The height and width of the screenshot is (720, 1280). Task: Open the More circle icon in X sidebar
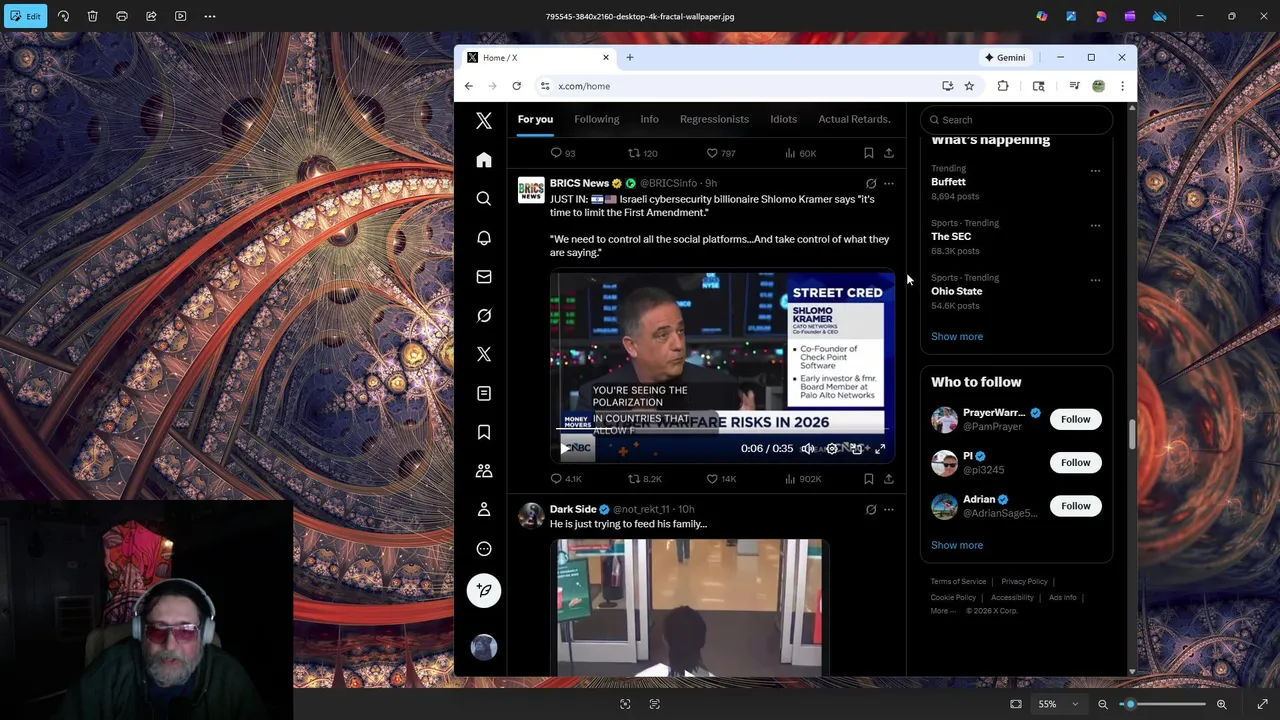click(484, 549)
